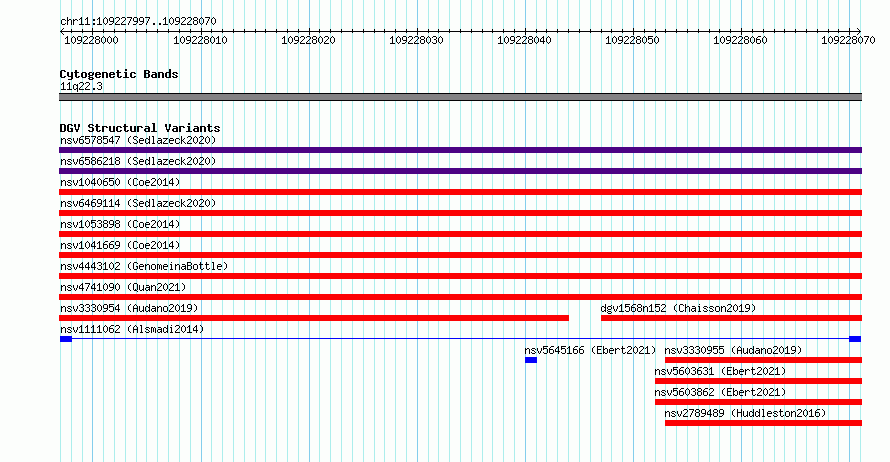Click the right blue block of nsv1111062
The width and height of the screenshot is (890, 462).
855,339
